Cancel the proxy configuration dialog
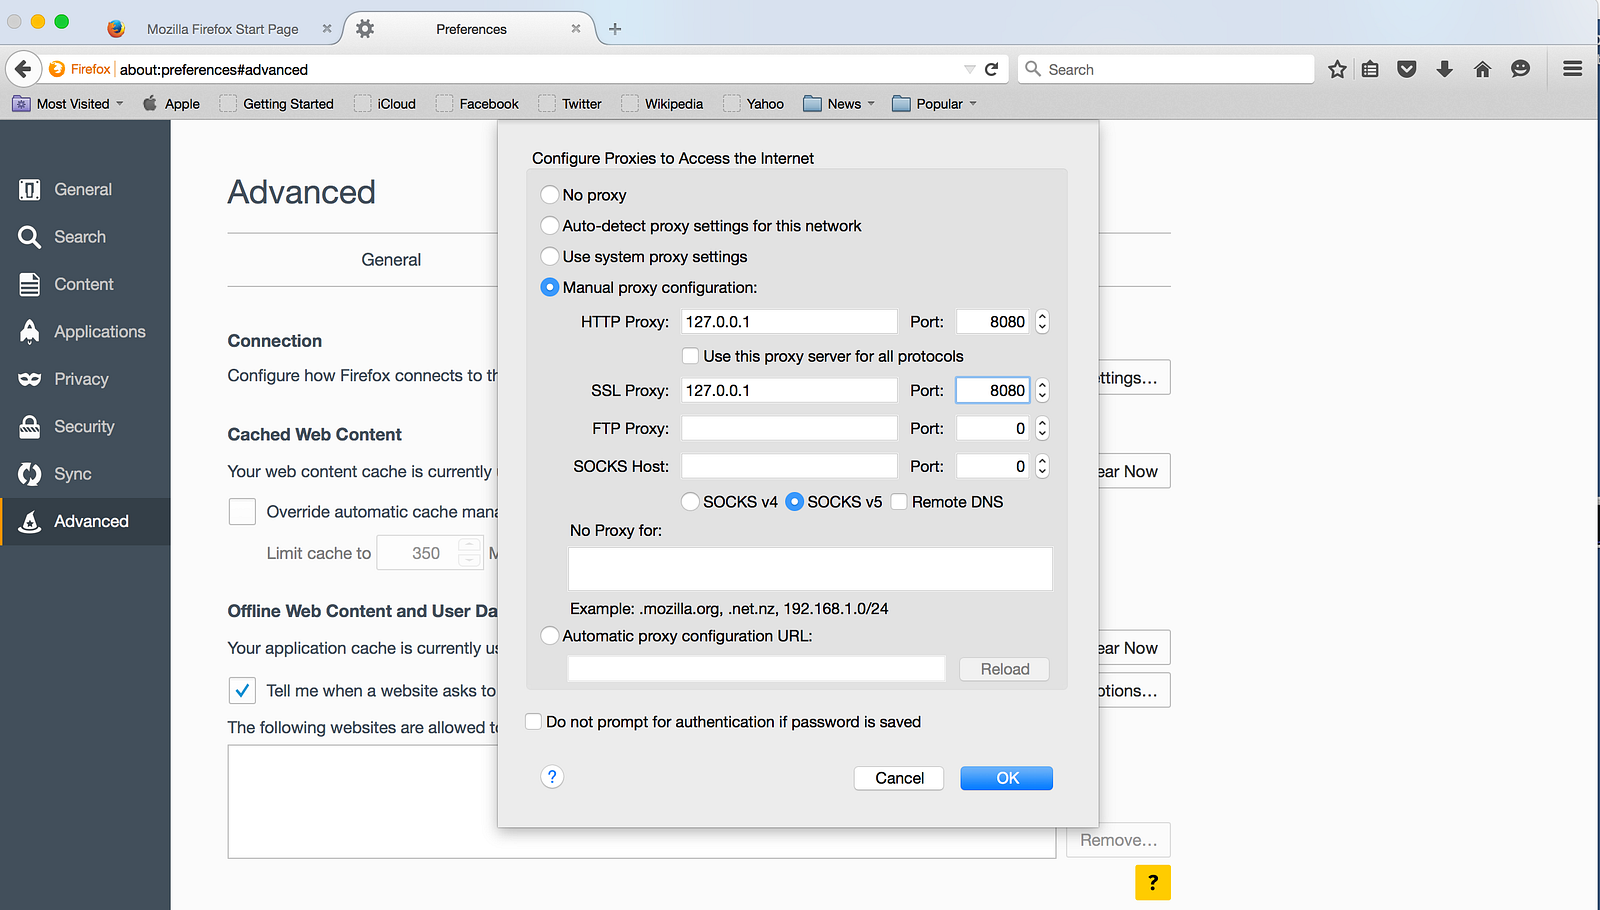The image size is (1600, 910). [899, 778]
